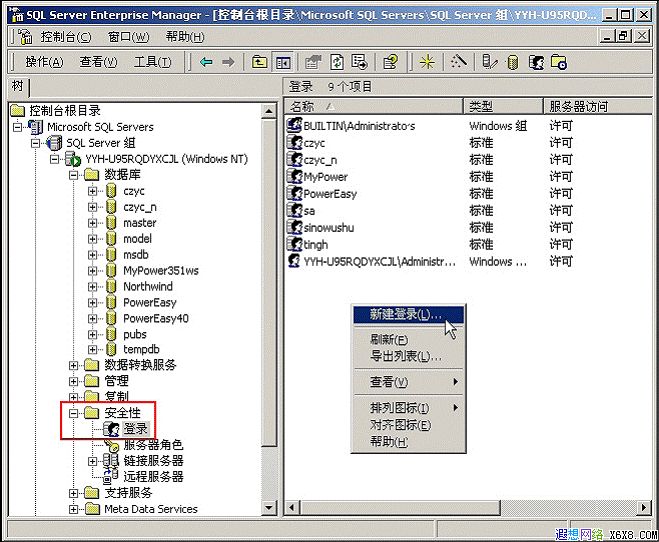Click the refresh toolbar icon

coord(337,63)
